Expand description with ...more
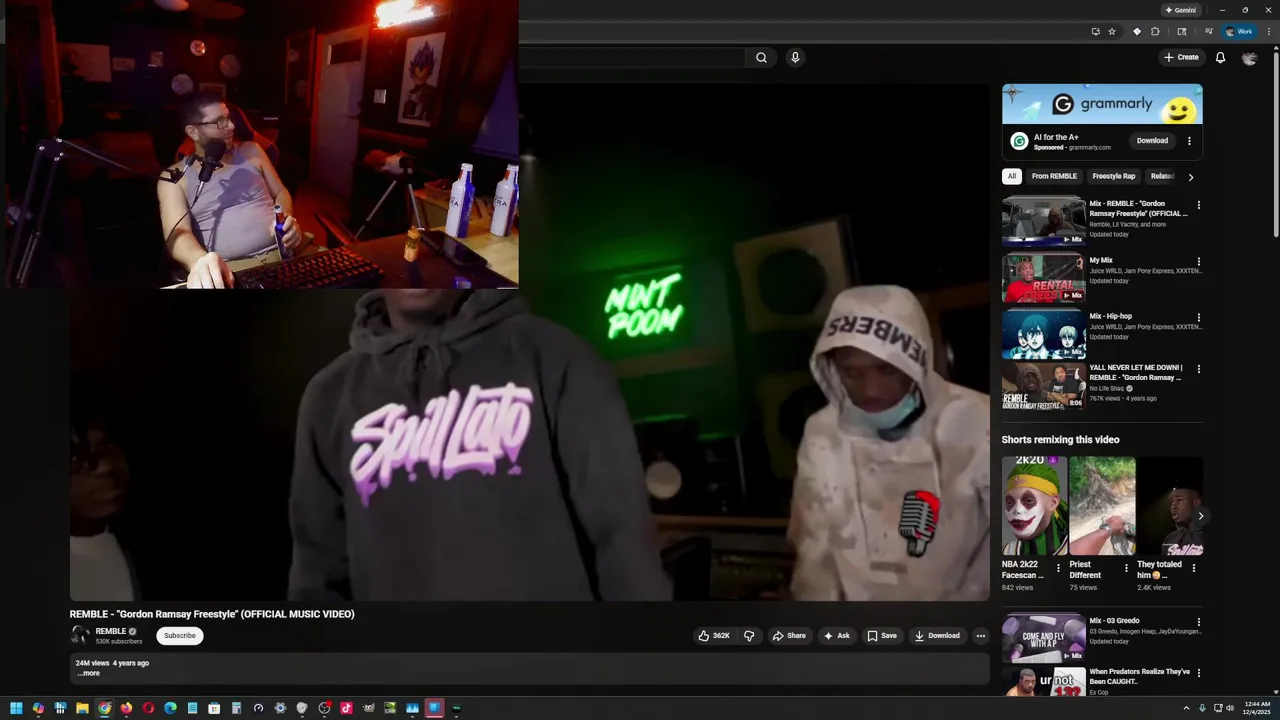The image size is (1280, 720). point(89,673)
